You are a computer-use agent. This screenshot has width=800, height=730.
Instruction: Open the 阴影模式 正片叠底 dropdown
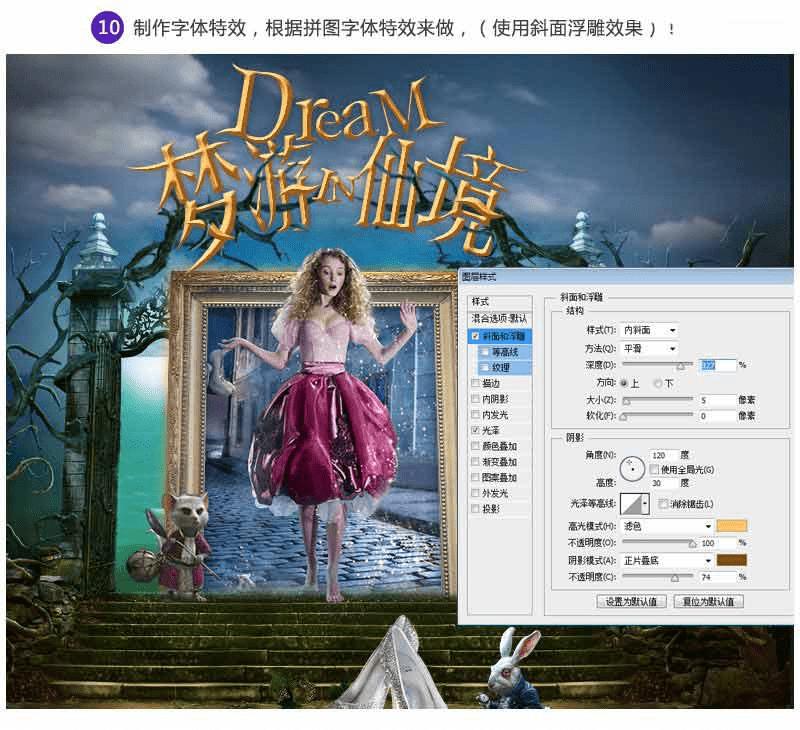tap(667, 560)
